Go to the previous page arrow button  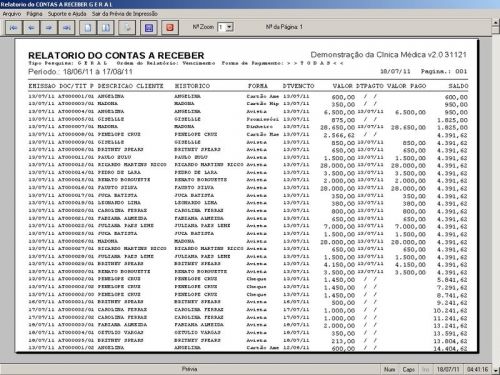[31, 28]
